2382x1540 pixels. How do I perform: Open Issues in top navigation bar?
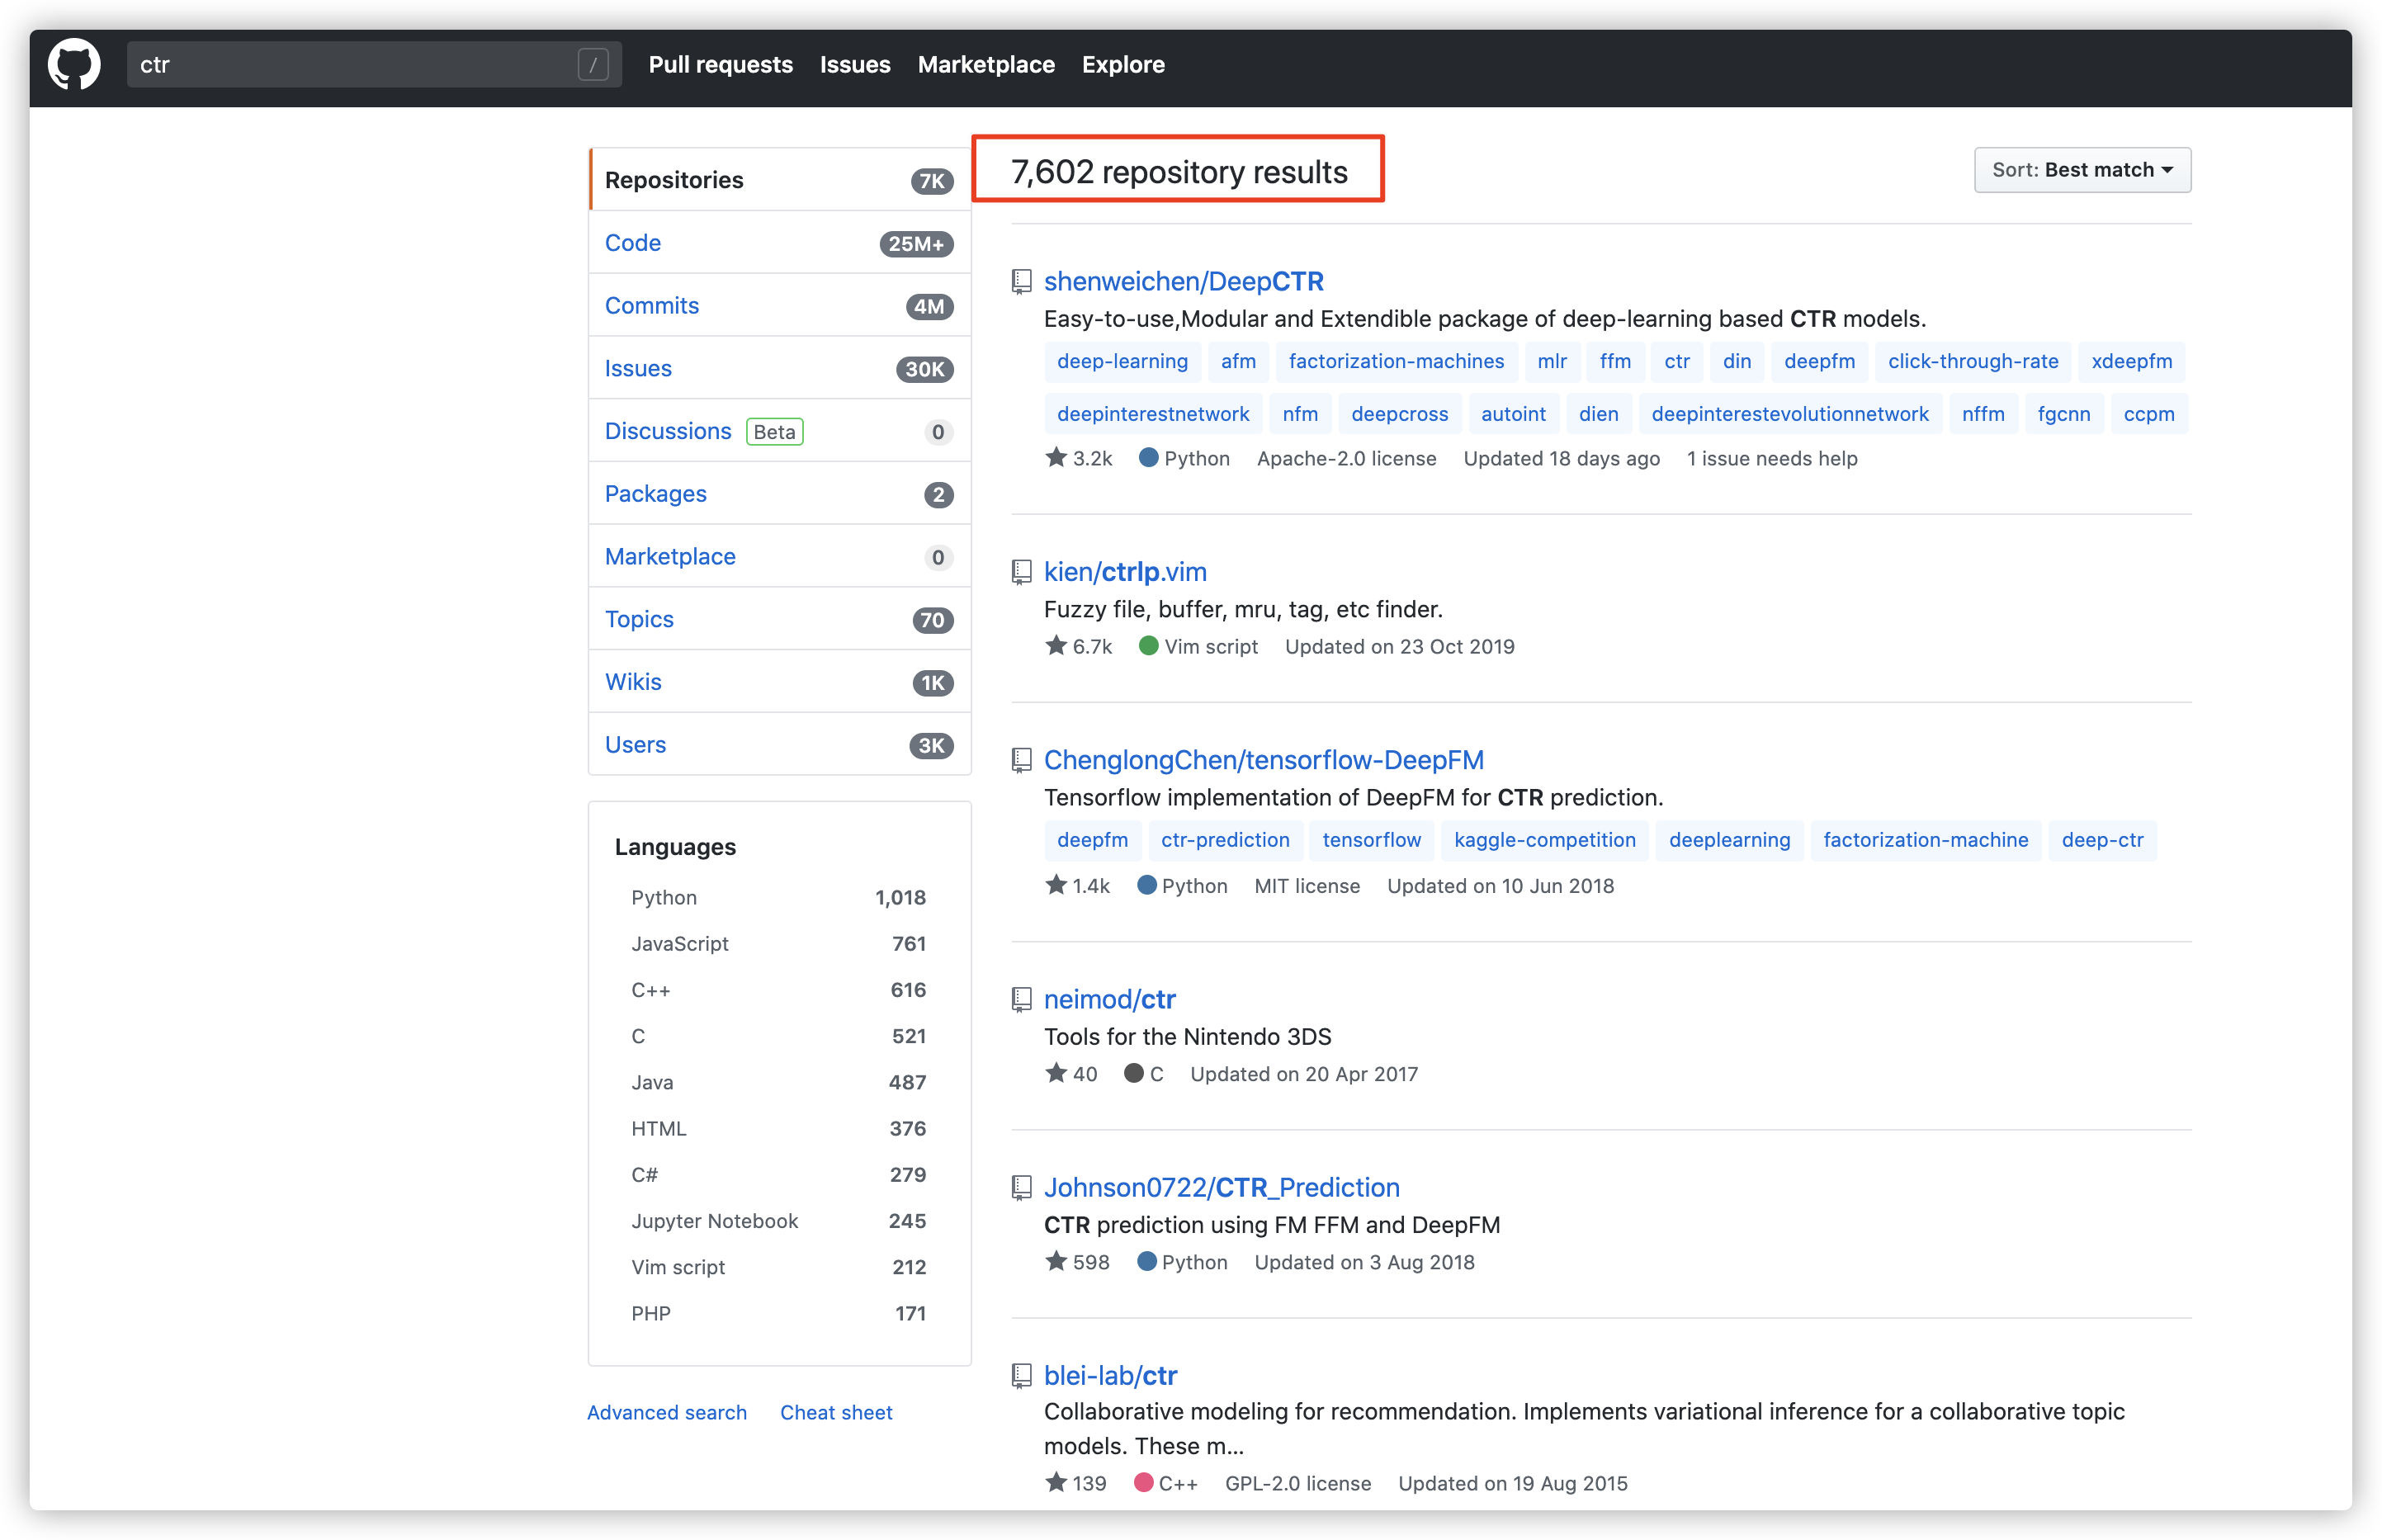pyautogui.click(x=855, y=65)
